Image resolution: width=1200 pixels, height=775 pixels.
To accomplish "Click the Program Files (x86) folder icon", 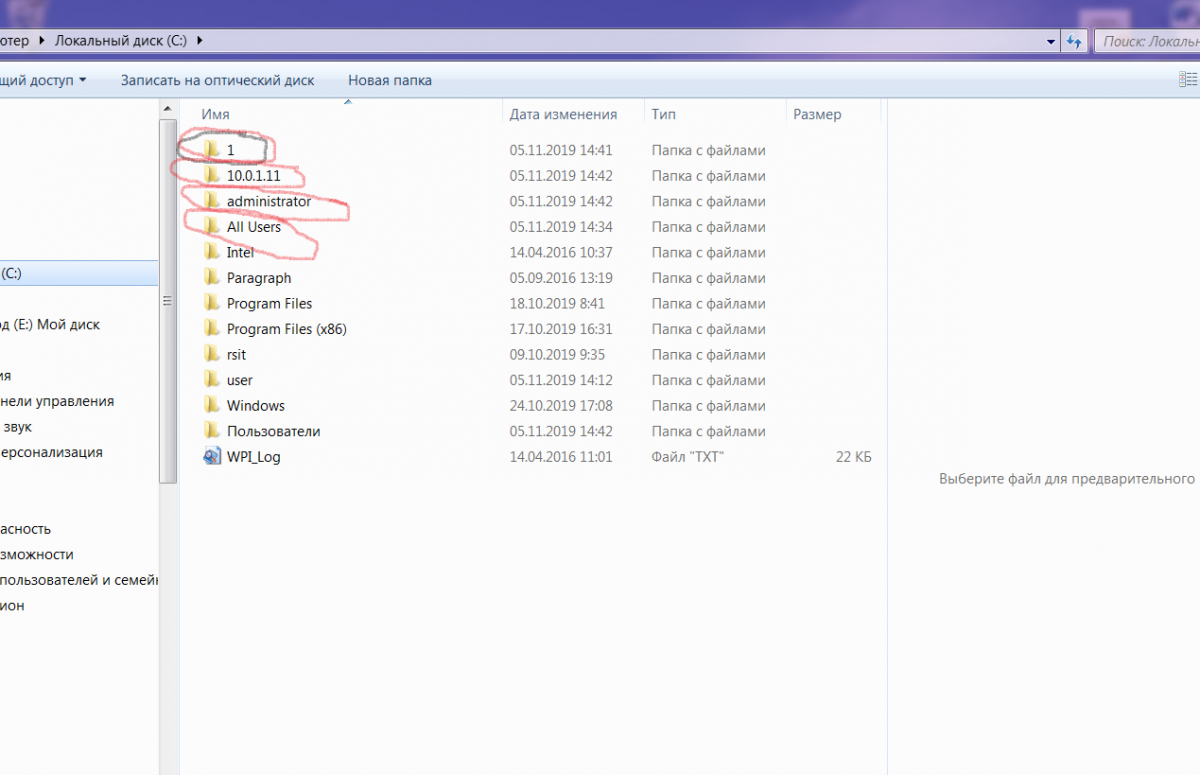I will pos(211,329).
